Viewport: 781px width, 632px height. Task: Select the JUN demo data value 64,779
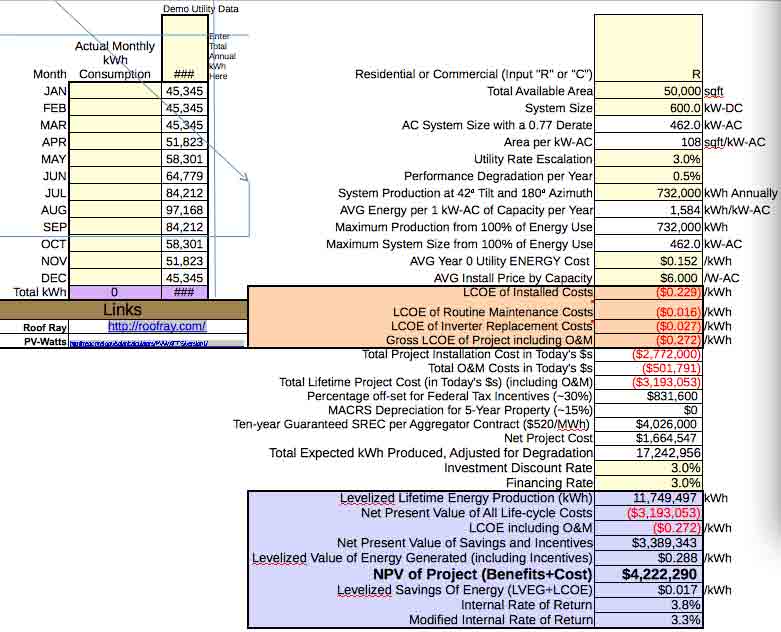(x=184, y=176)
